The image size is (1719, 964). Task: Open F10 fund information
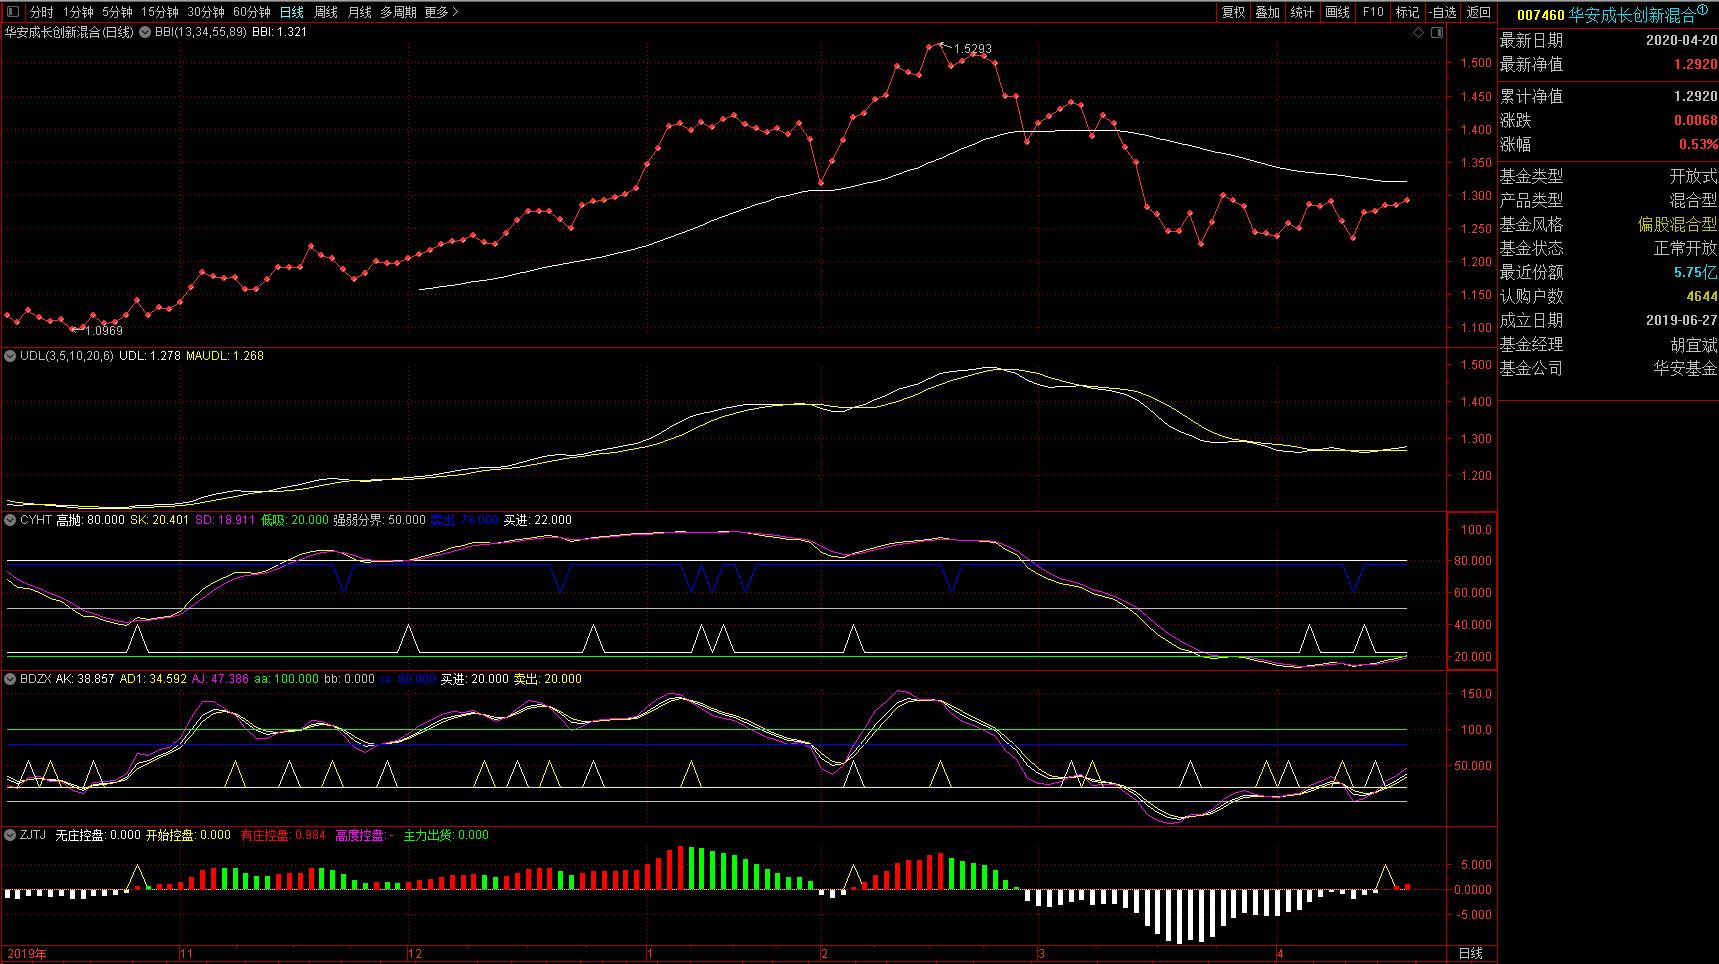point(1373,12)
